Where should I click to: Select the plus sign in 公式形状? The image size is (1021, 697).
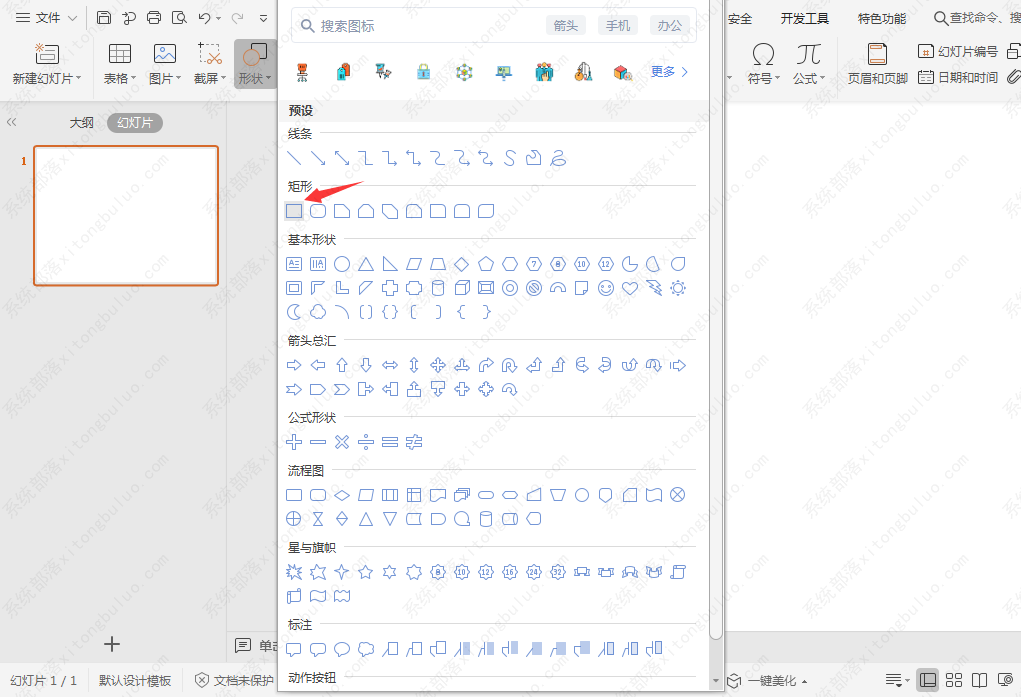(294, 442)
